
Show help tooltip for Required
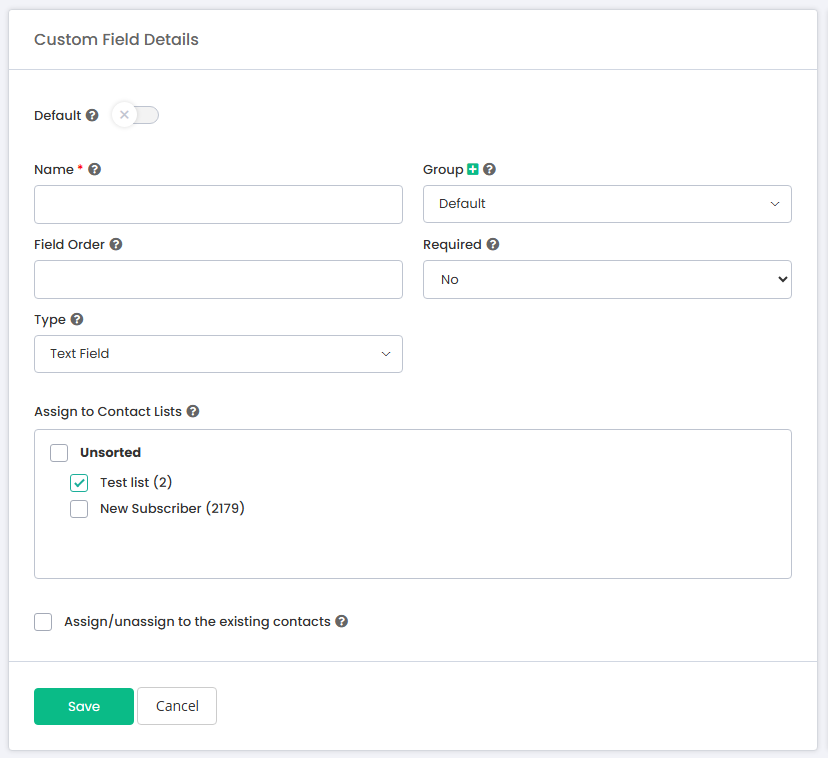point(493,245)
